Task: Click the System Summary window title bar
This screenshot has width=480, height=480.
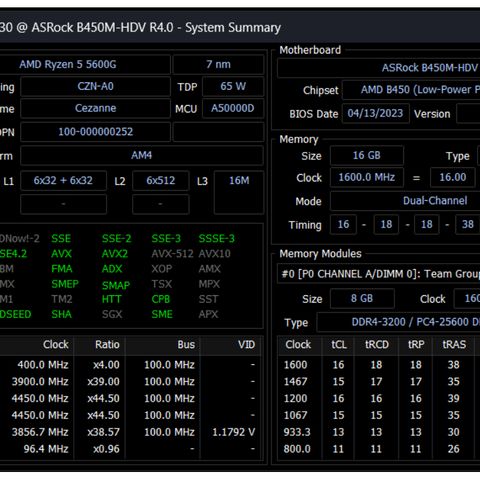Action: click(x=240, y=27)
